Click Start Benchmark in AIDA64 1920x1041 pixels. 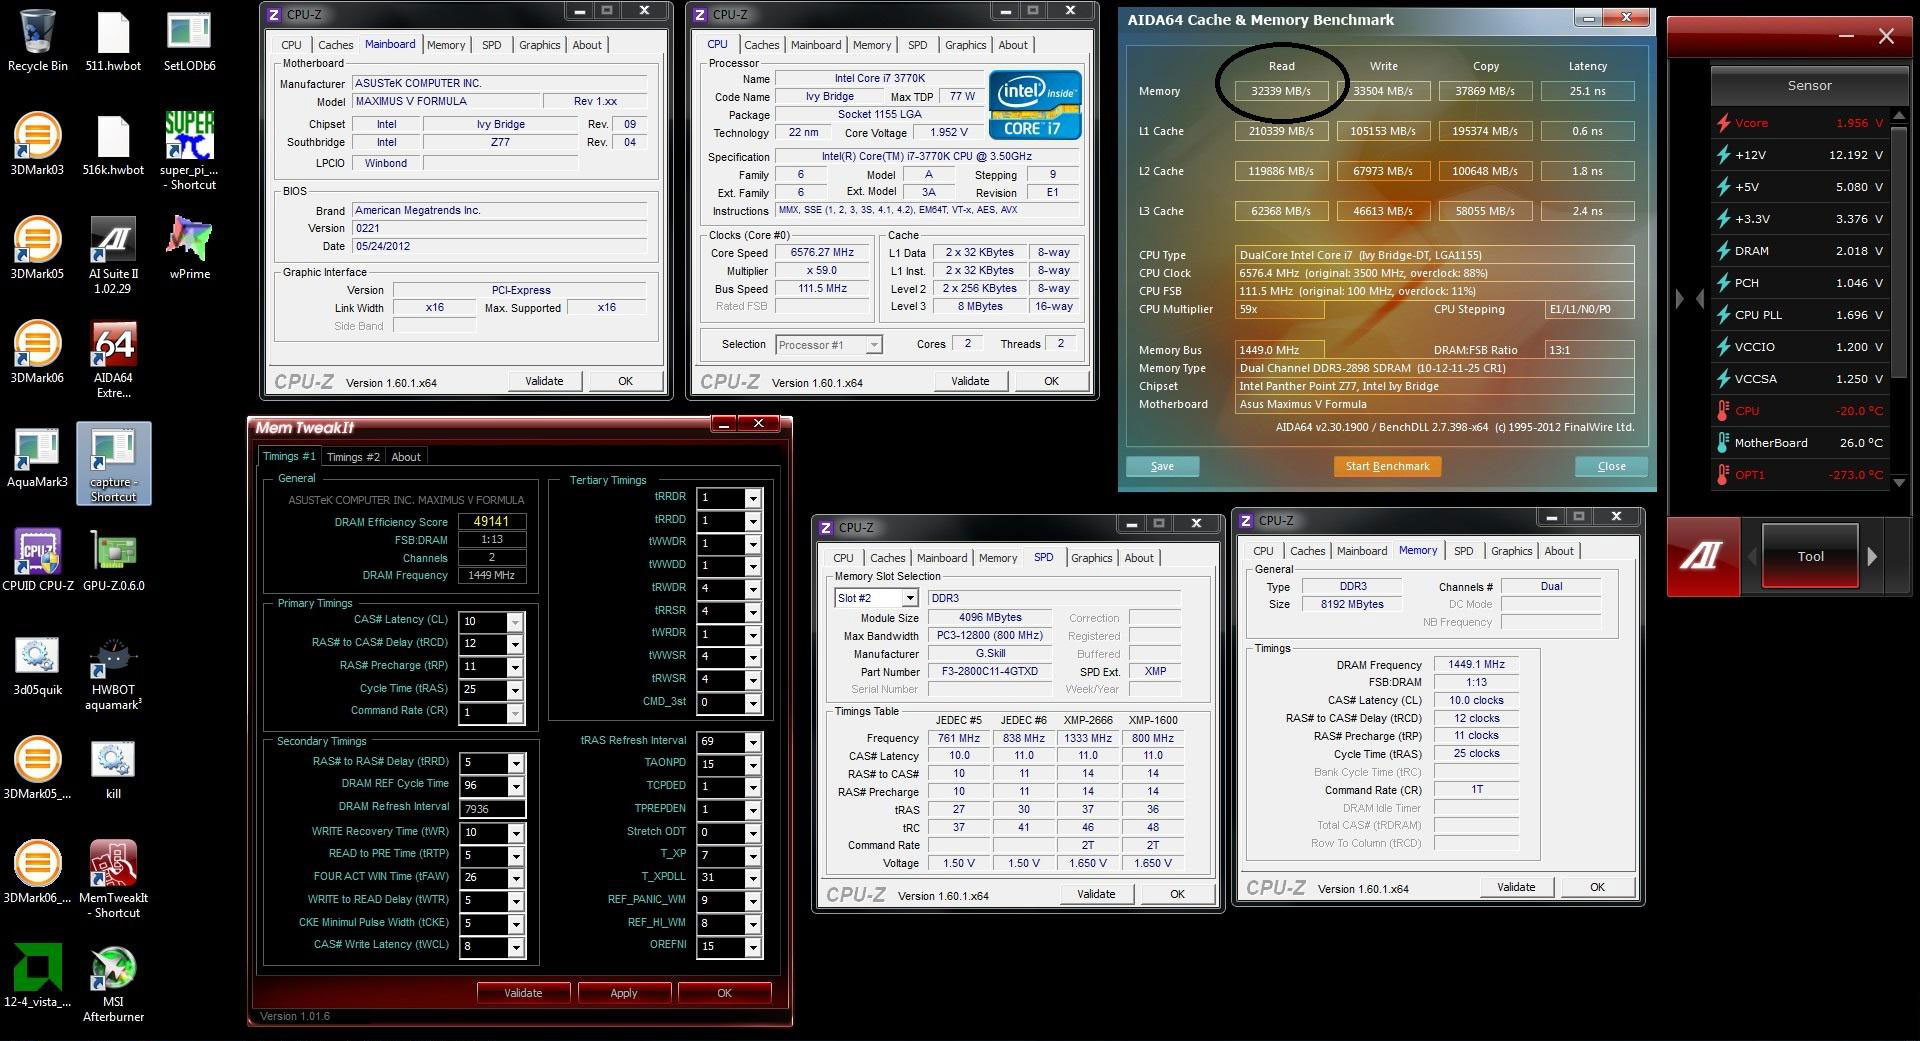tap(1387, 466)
